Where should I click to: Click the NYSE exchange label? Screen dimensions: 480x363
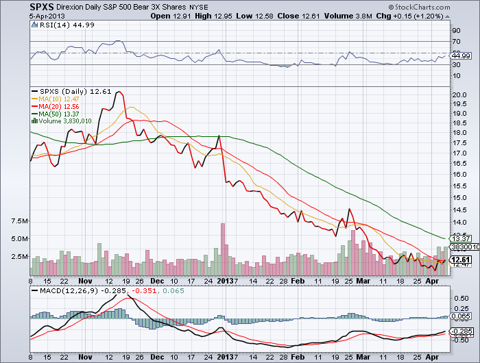click(x=199, y=7)
